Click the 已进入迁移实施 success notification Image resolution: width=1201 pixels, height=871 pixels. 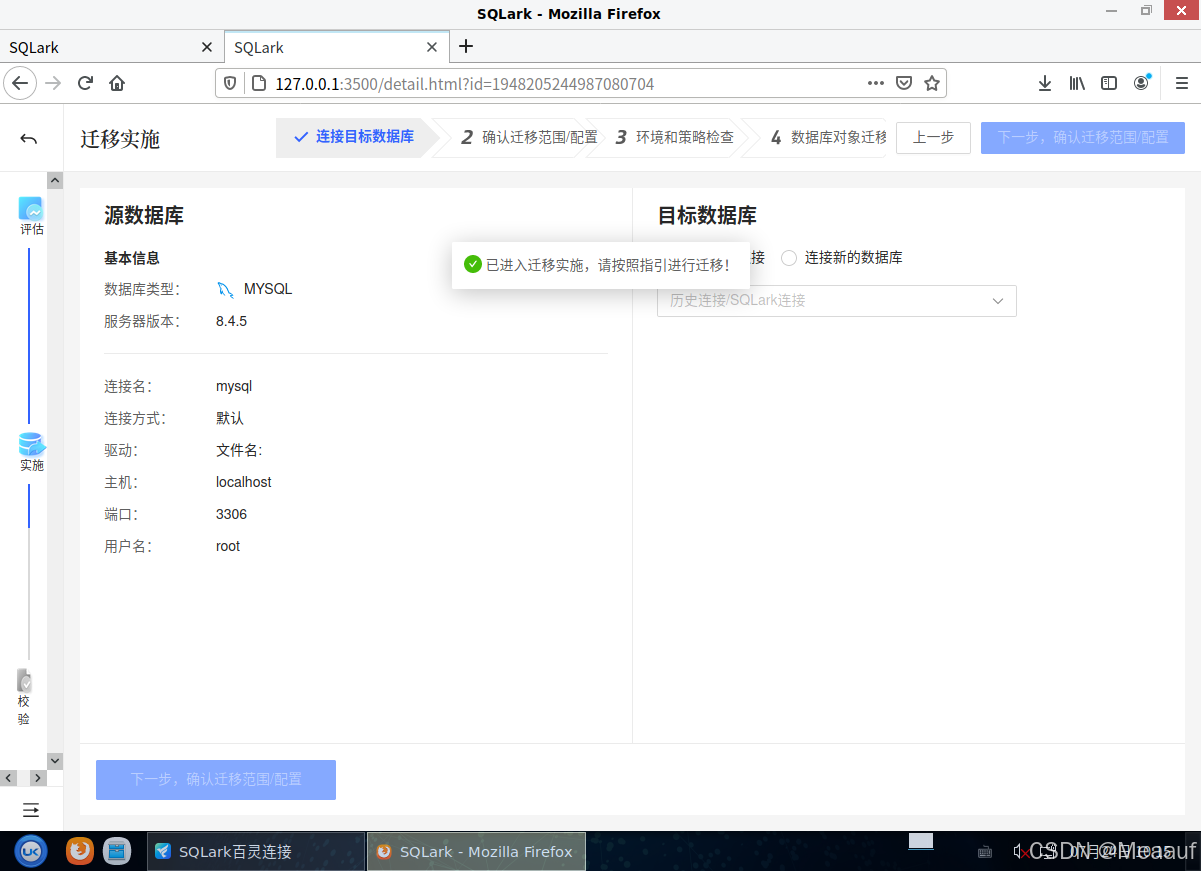[600, 265]
